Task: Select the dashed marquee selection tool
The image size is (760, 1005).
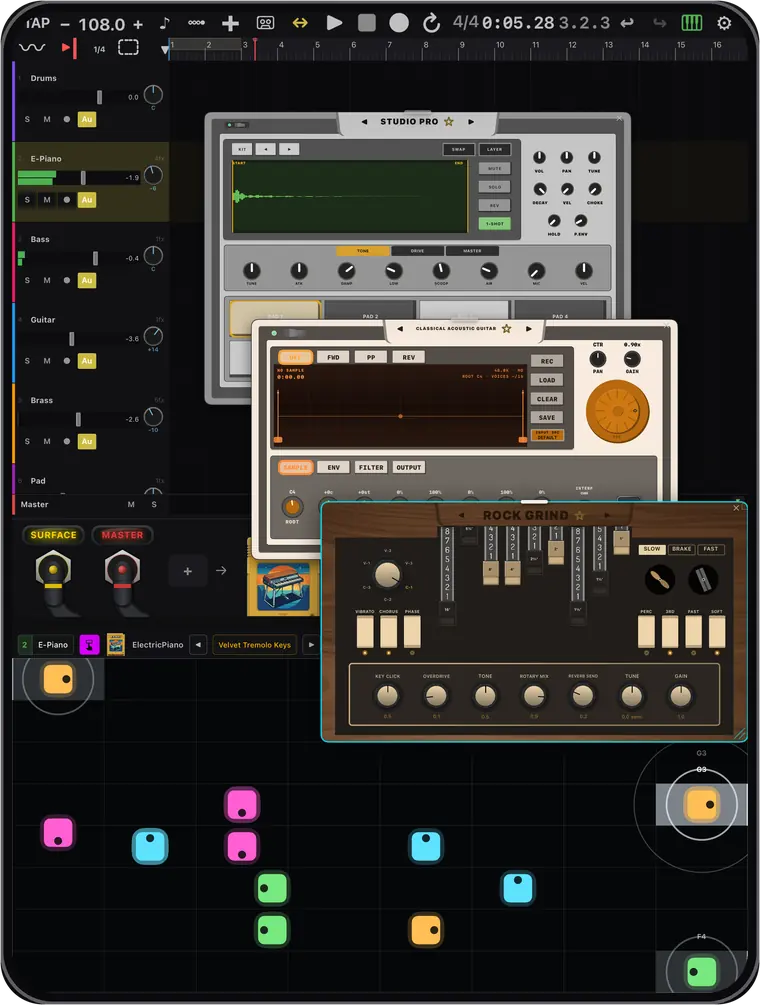Action: coord(128,47)
